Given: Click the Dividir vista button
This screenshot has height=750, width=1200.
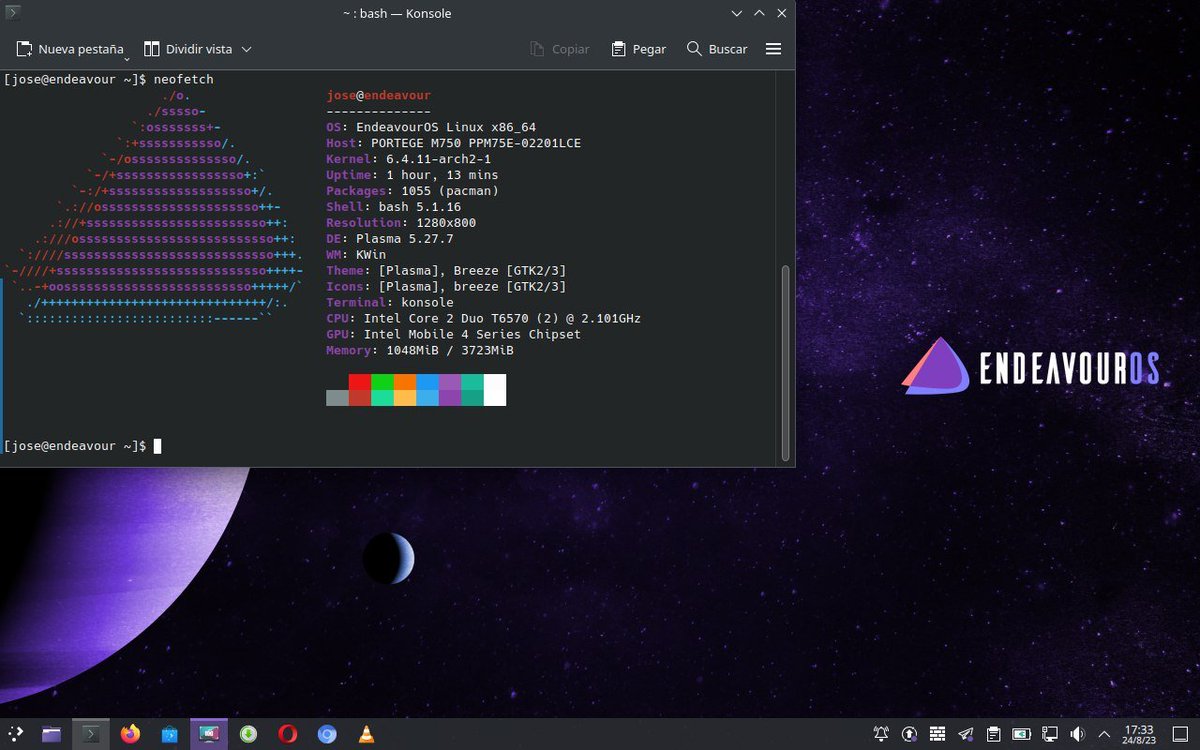Looking at the screenshot, I should pos(196,48).
